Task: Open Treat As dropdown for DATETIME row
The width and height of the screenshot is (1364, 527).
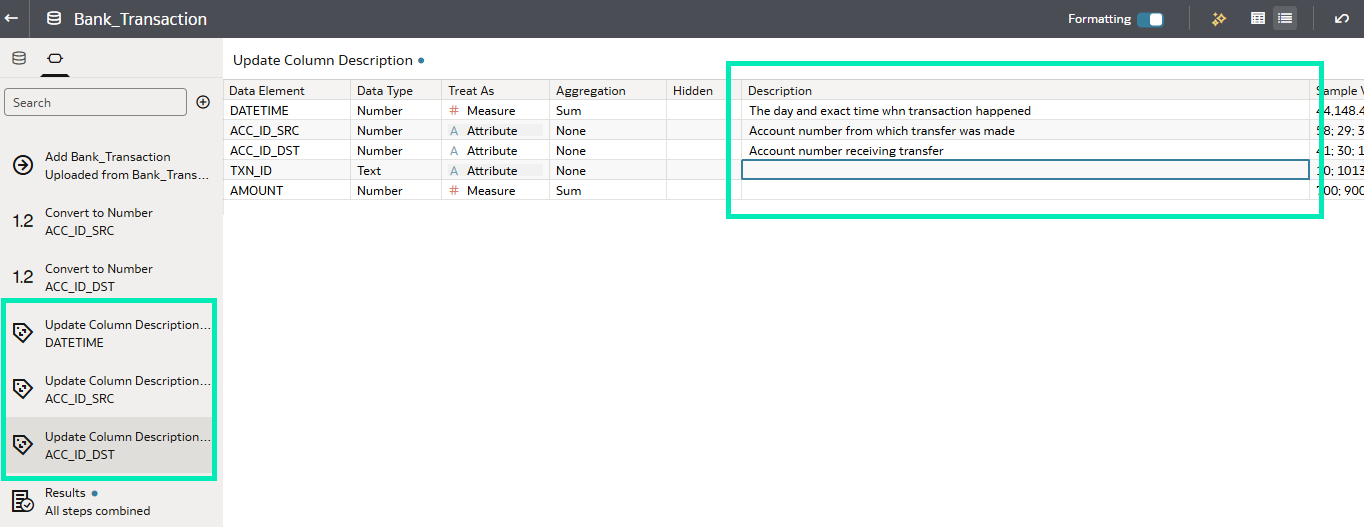Action: pos(494,111)
